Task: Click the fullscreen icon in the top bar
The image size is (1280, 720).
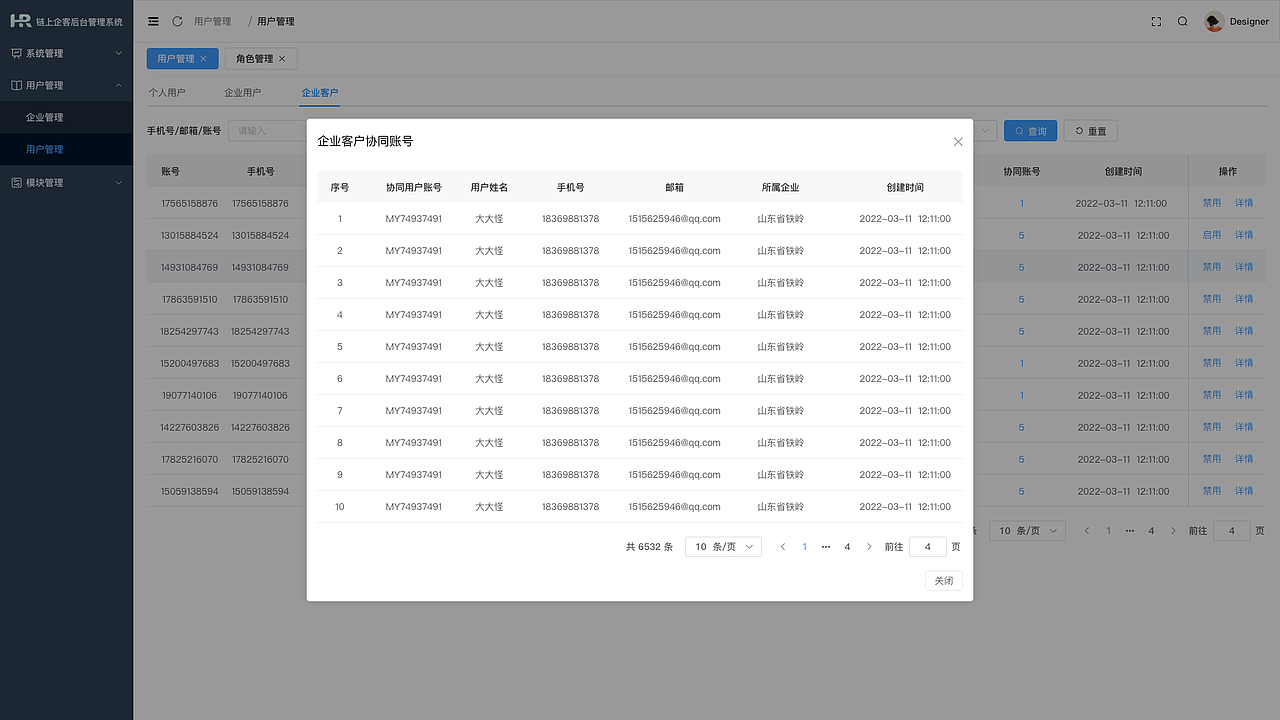Action: coord(1156,20)
